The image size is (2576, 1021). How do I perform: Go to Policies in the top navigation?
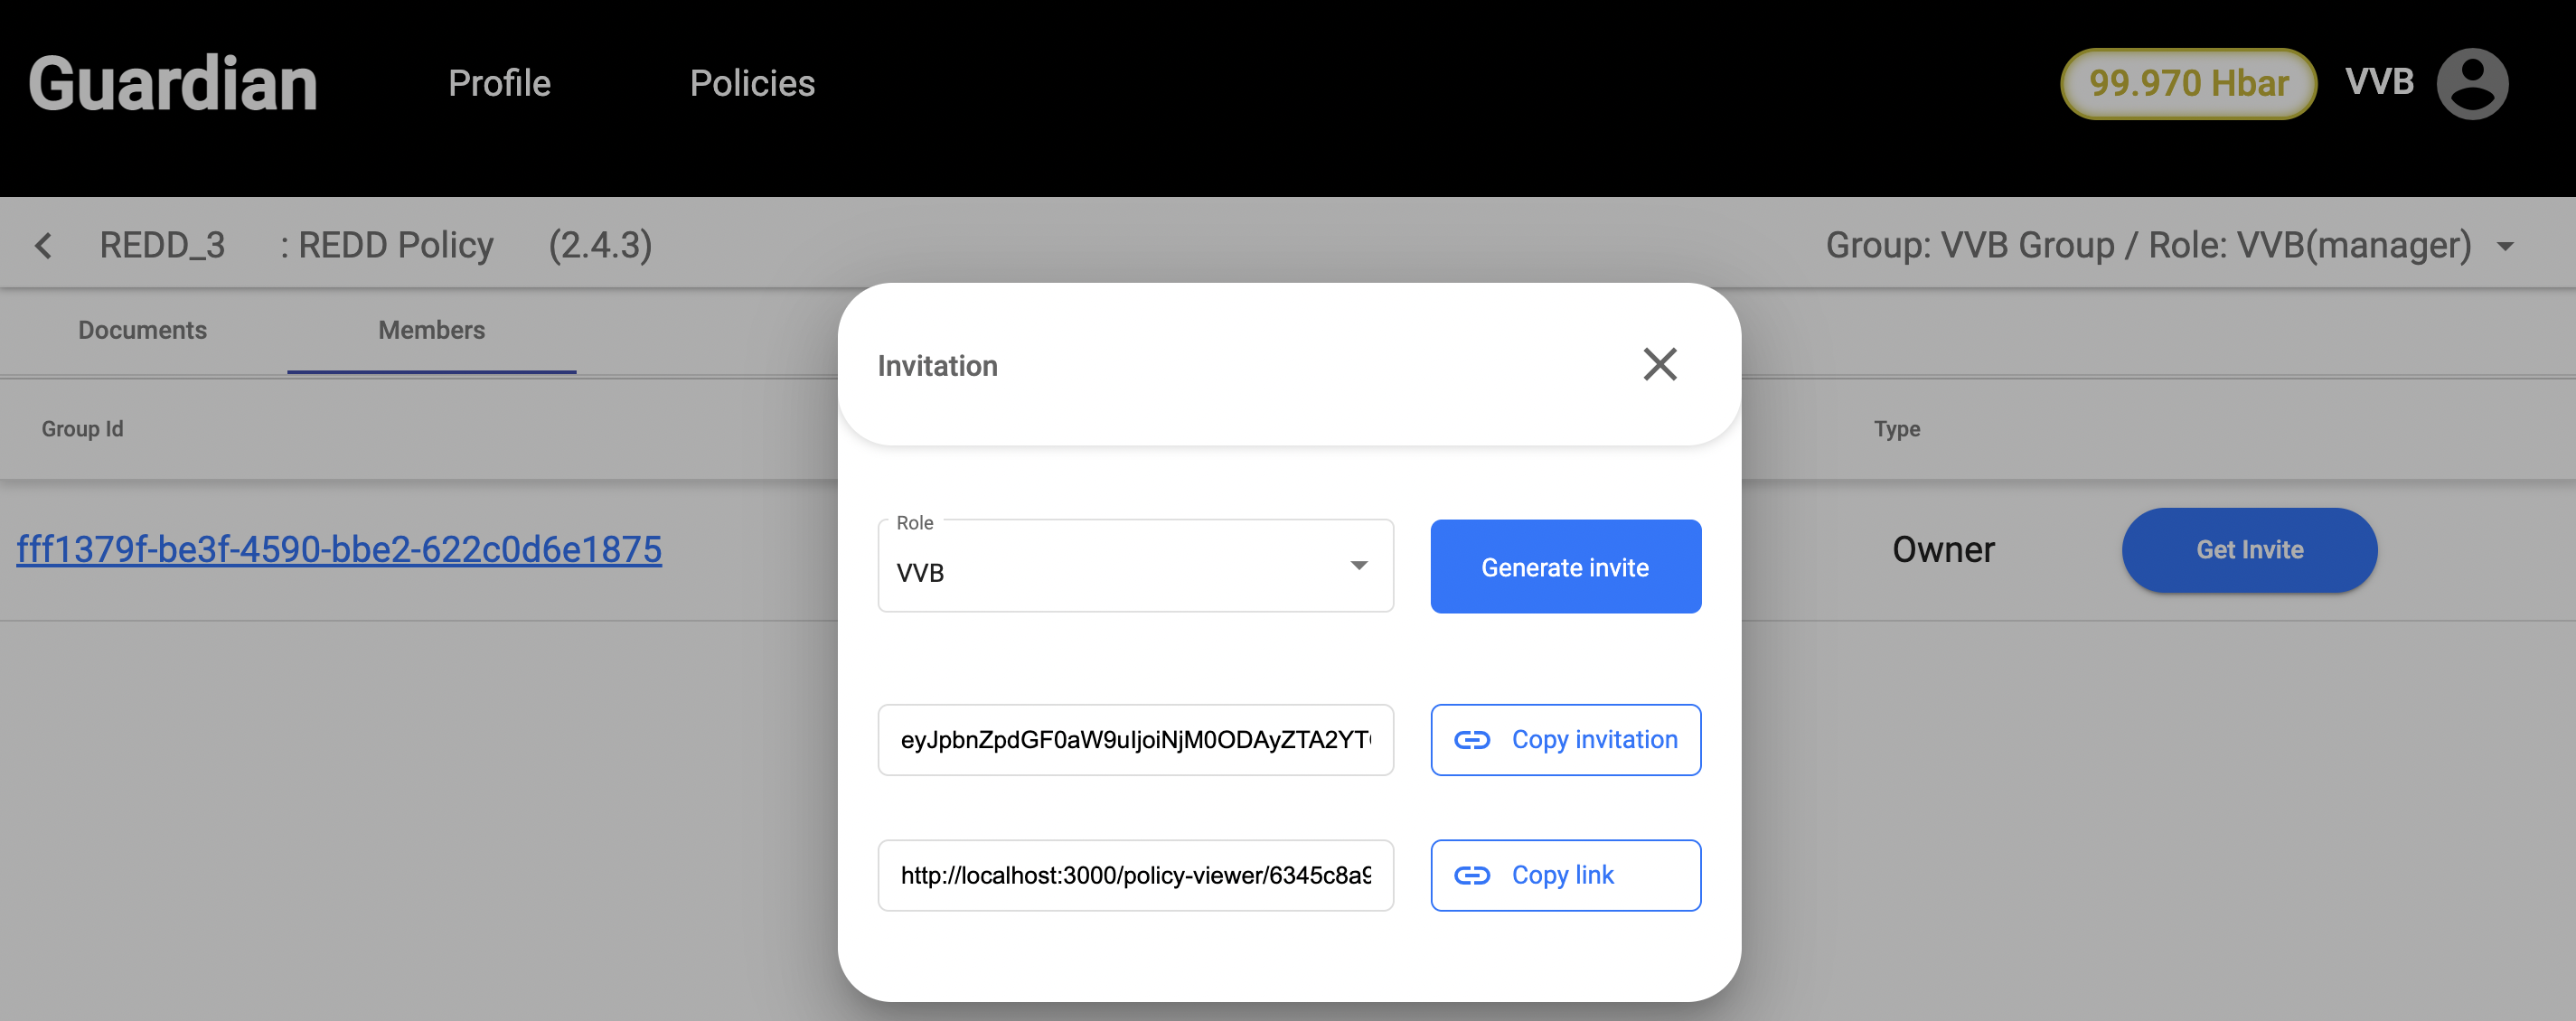[x=752, y=84]
